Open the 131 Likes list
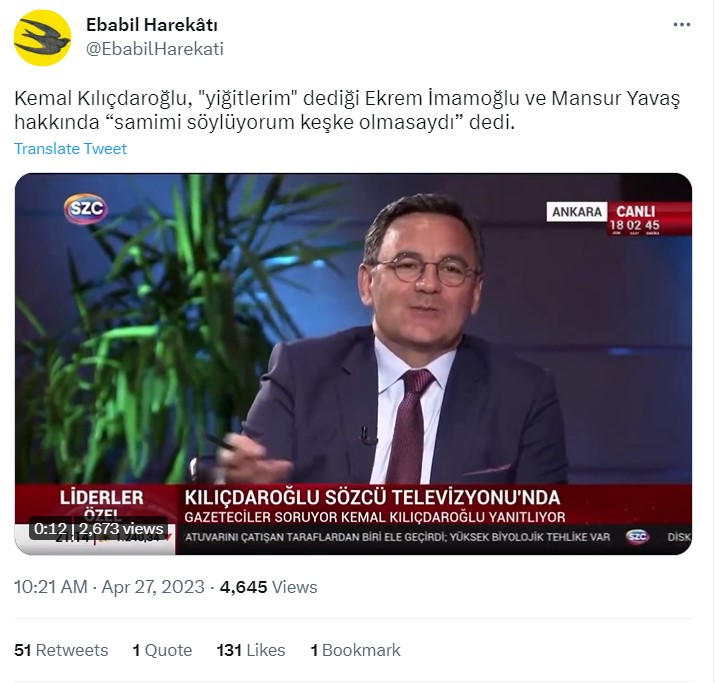This screenshot has height=683, width=715. coord(251,650)
